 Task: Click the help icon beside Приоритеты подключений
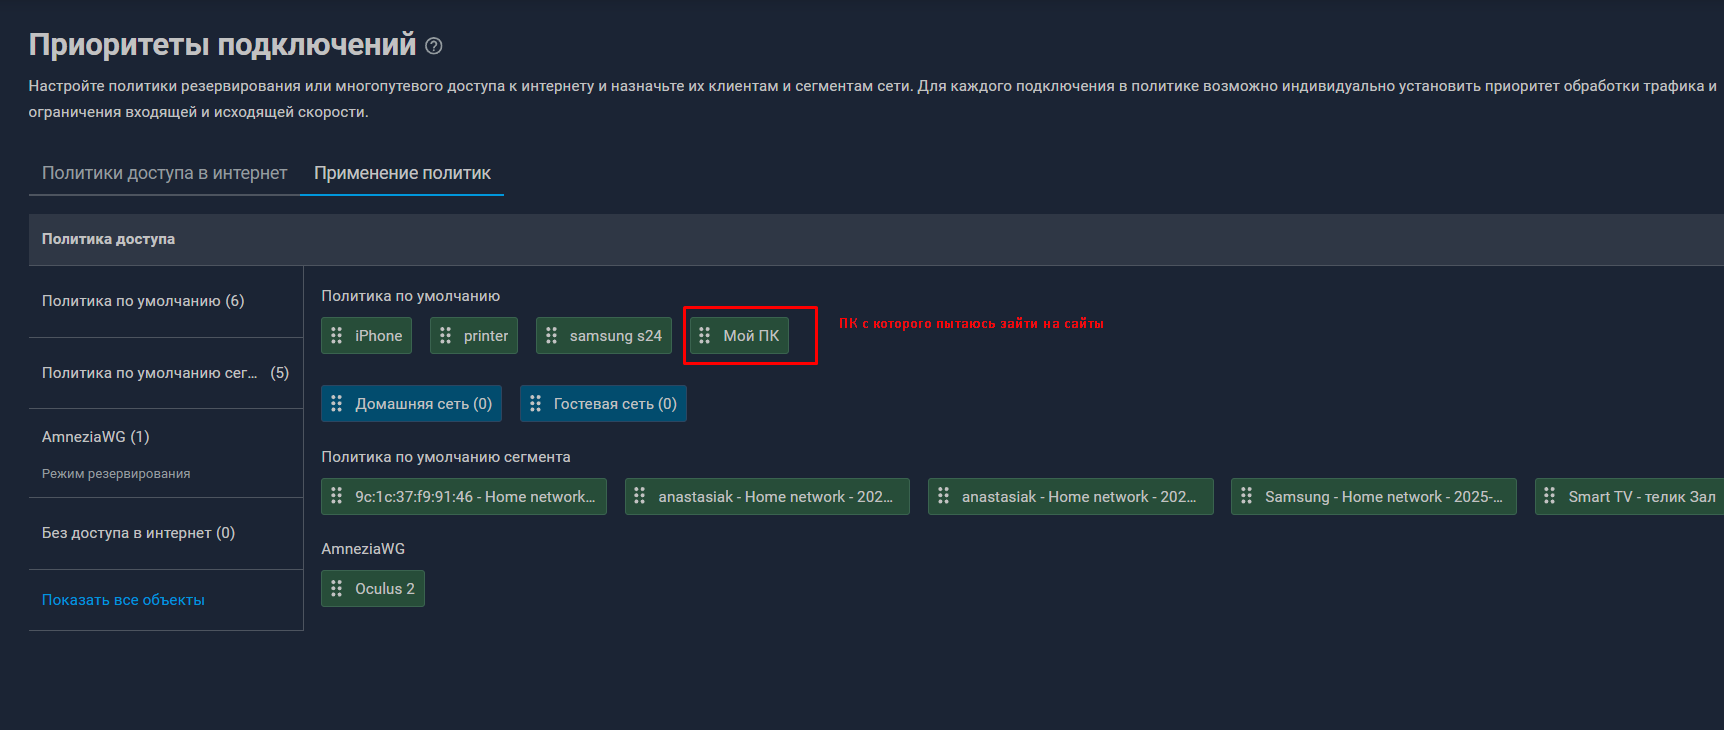(x=434, y=46)
